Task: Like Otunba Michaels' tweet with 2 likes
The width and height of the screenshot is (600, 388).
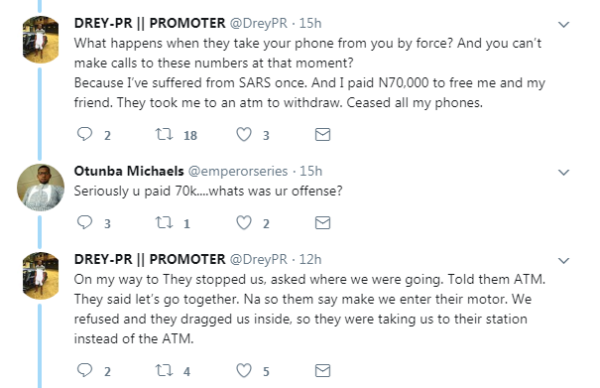Action: [x=244, y=222]
